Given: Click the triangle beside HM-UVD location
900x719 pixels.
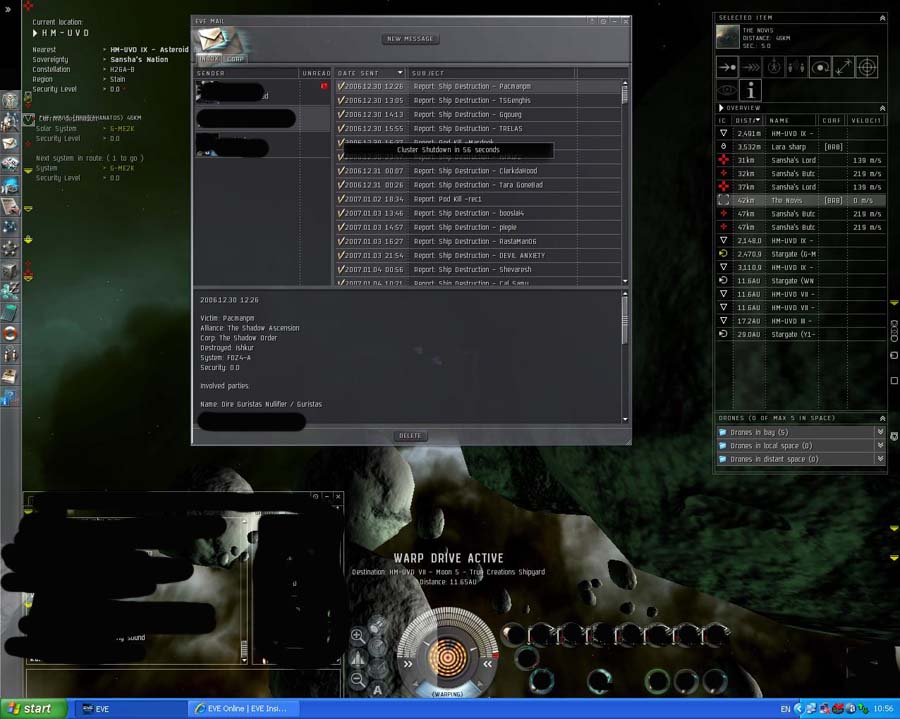Looking at the screenshot, I should pyautogui.click(x=36, y=33).
